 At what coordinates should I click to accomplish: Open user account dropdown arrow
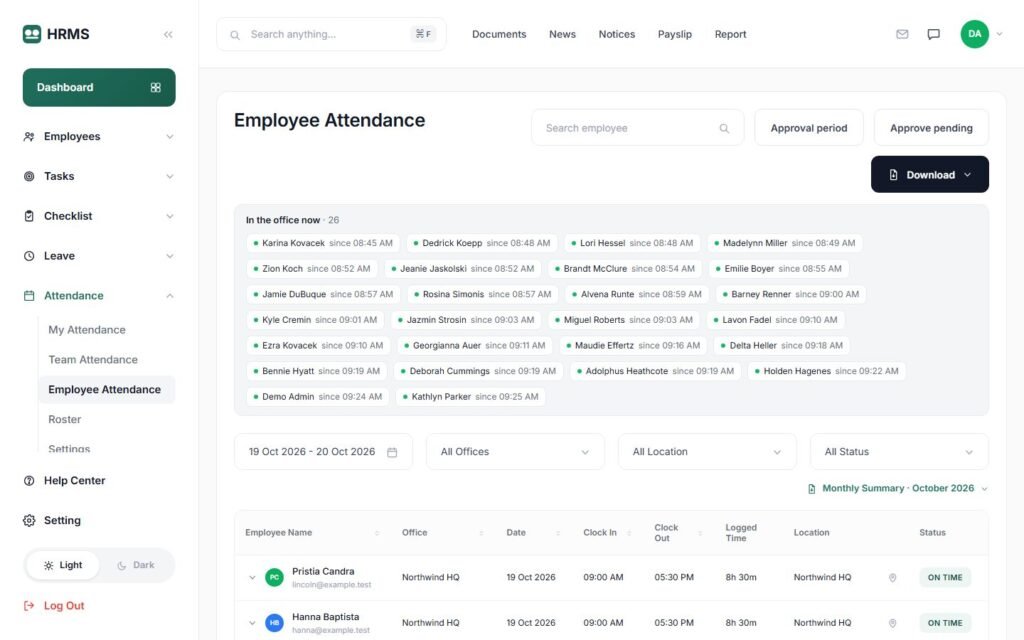click(x=999, y=34)
